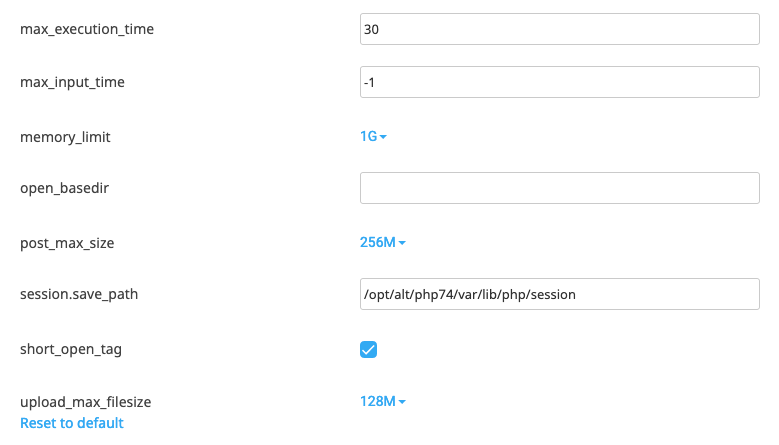Click the max_execution_time label

point(87,29)
